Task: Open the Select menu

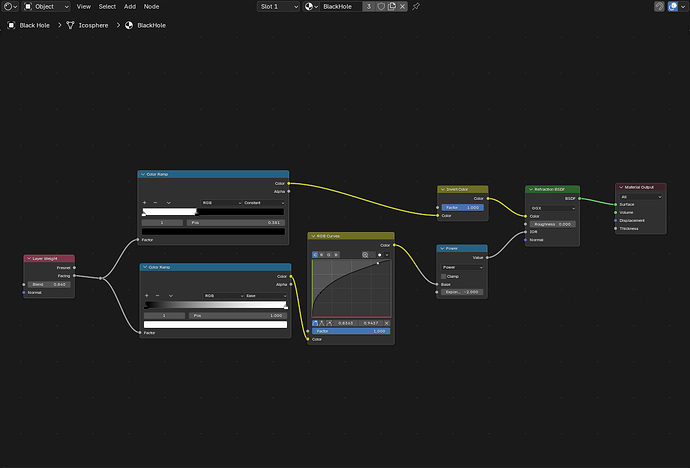Action: [x=107, y=7]
